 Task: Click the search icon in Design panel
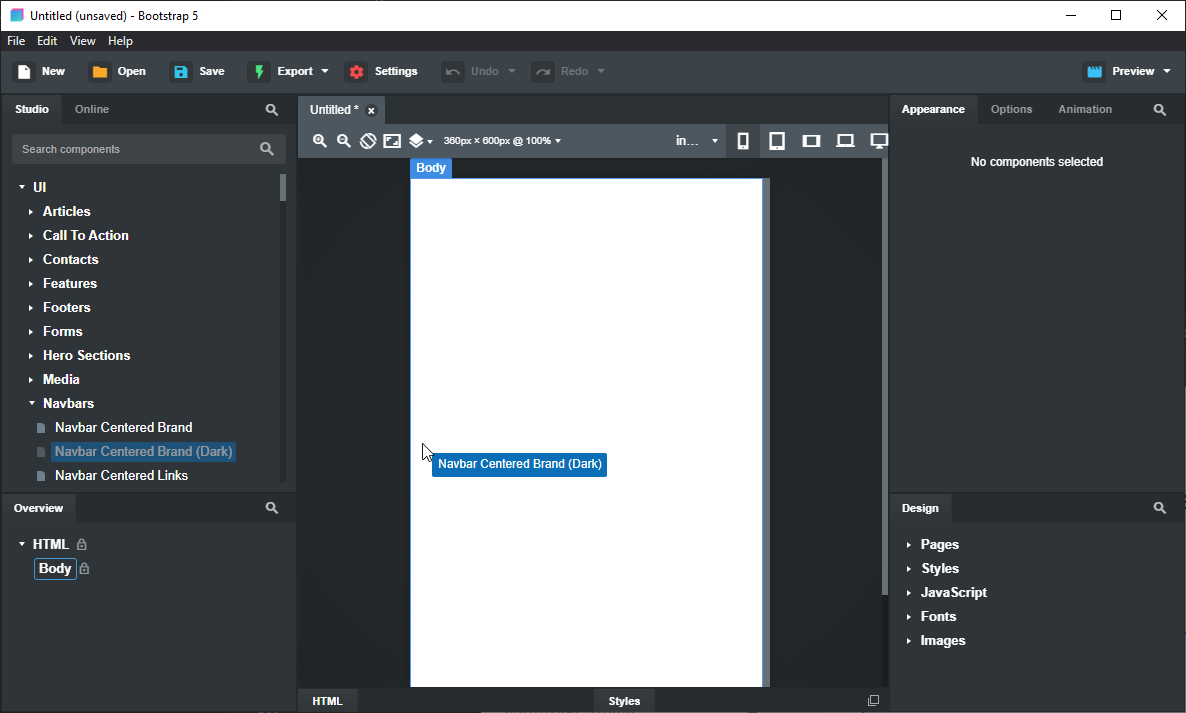(x=1160, y=508)
